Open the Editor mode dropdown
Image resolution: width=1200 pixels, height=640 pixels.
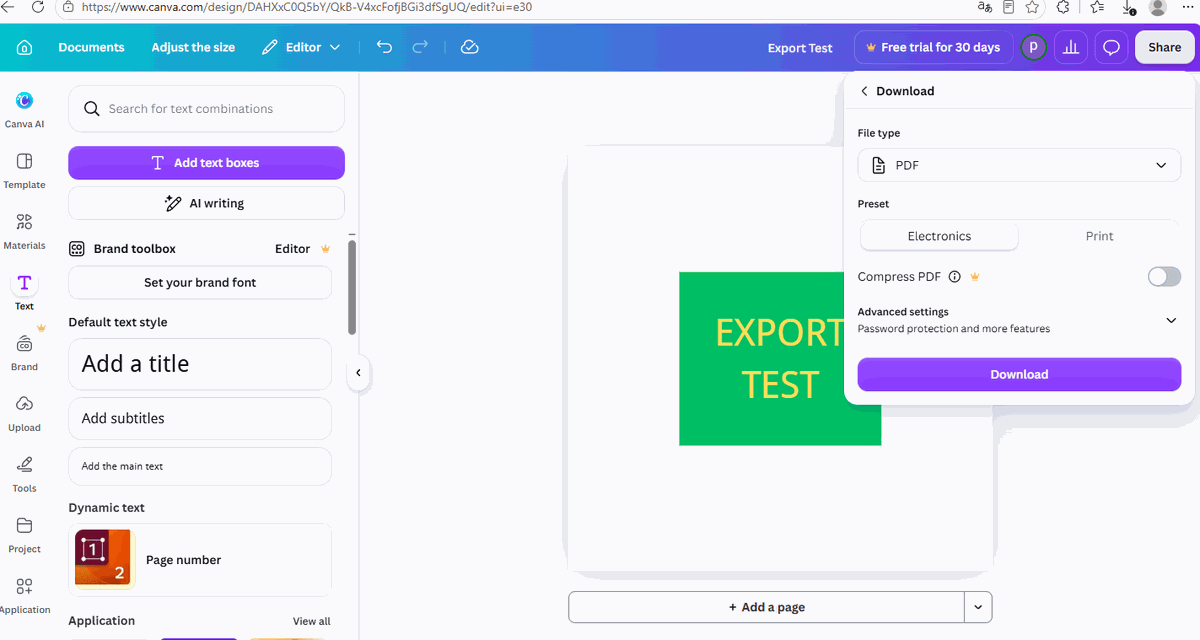click(301, 47)
